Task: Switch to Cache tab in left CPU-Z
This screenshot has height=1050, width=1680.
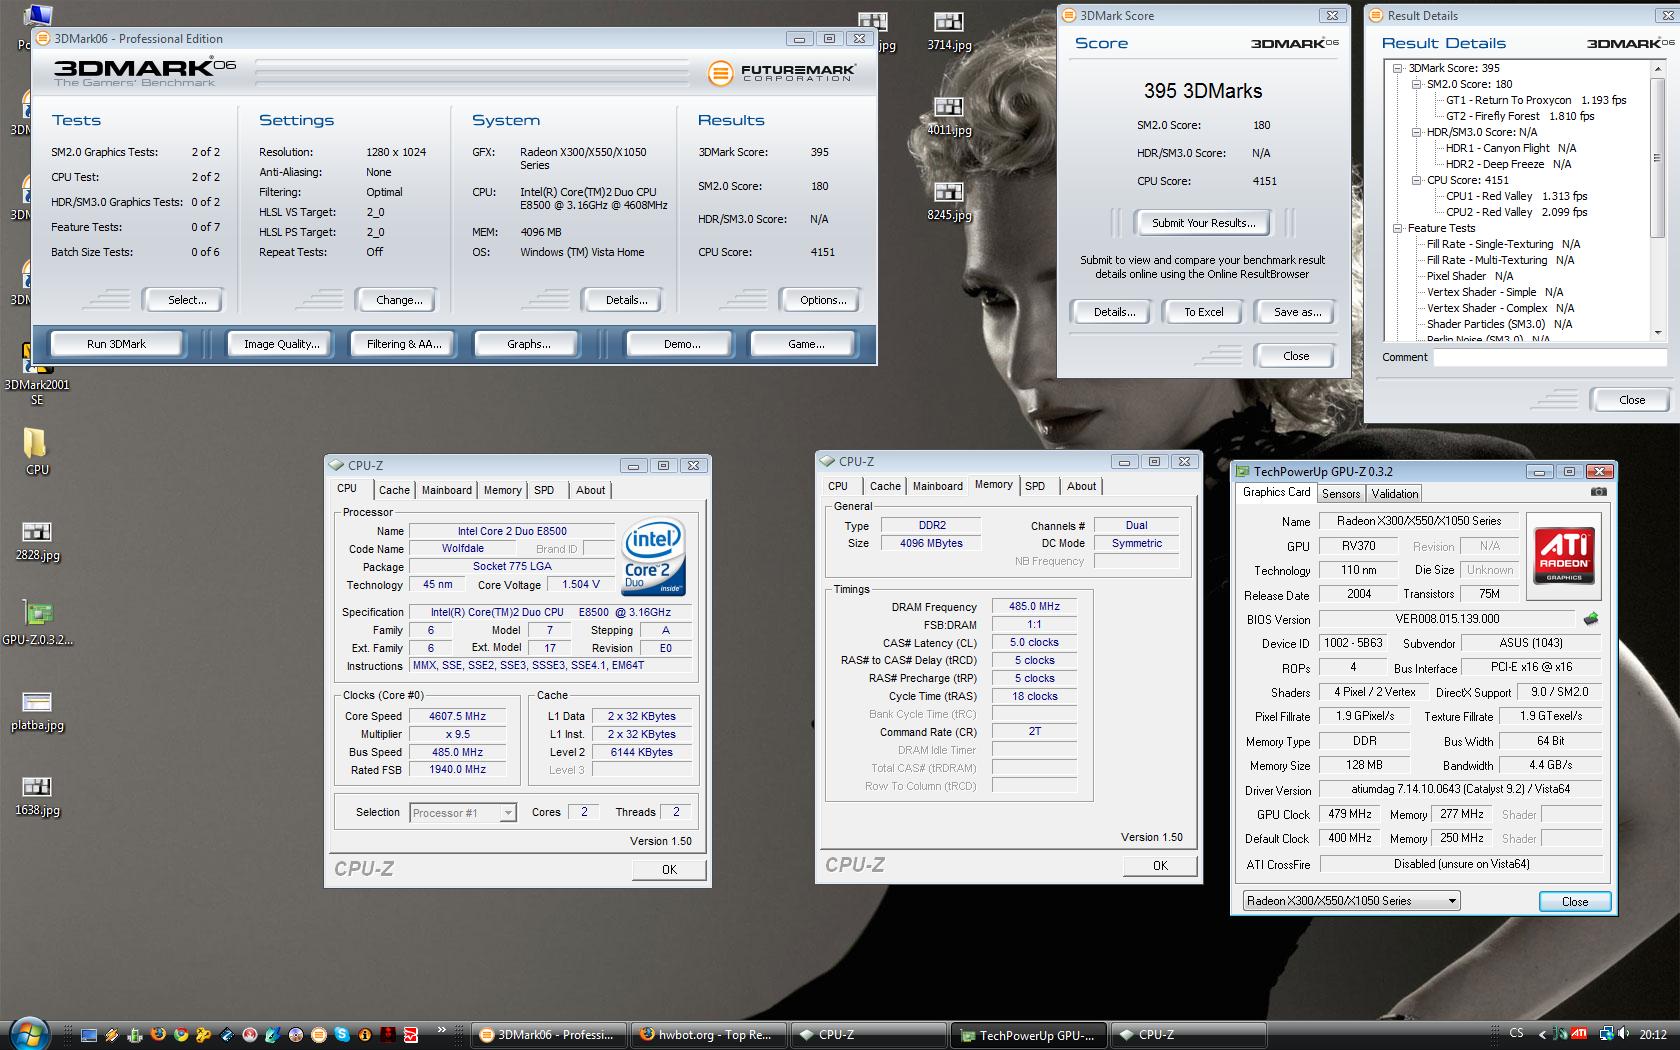Action: (x=394, y=490)
